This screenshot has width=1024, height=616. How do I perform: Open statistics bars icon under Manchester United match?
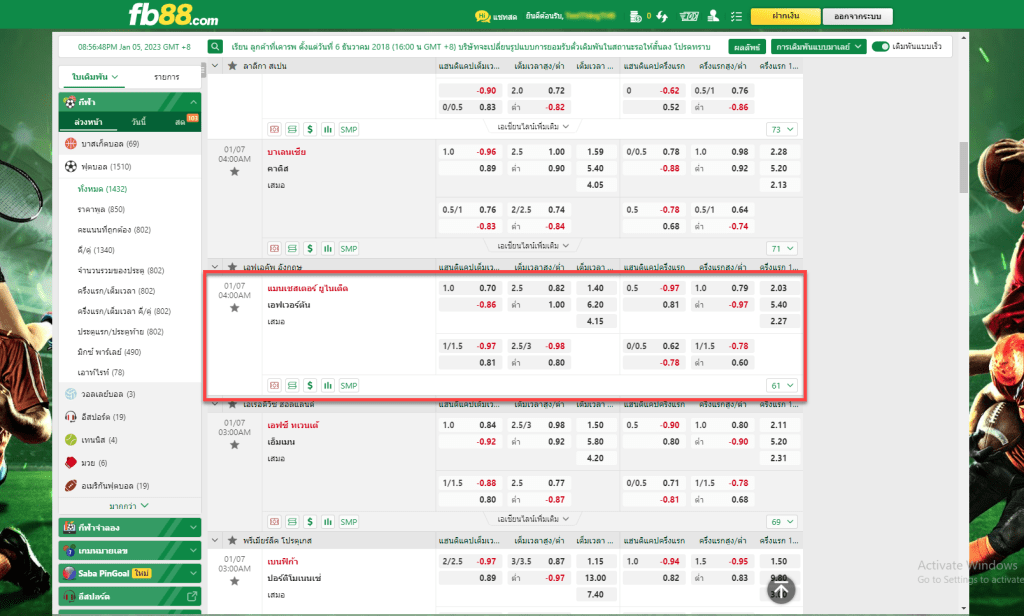[x=327, y=385]
